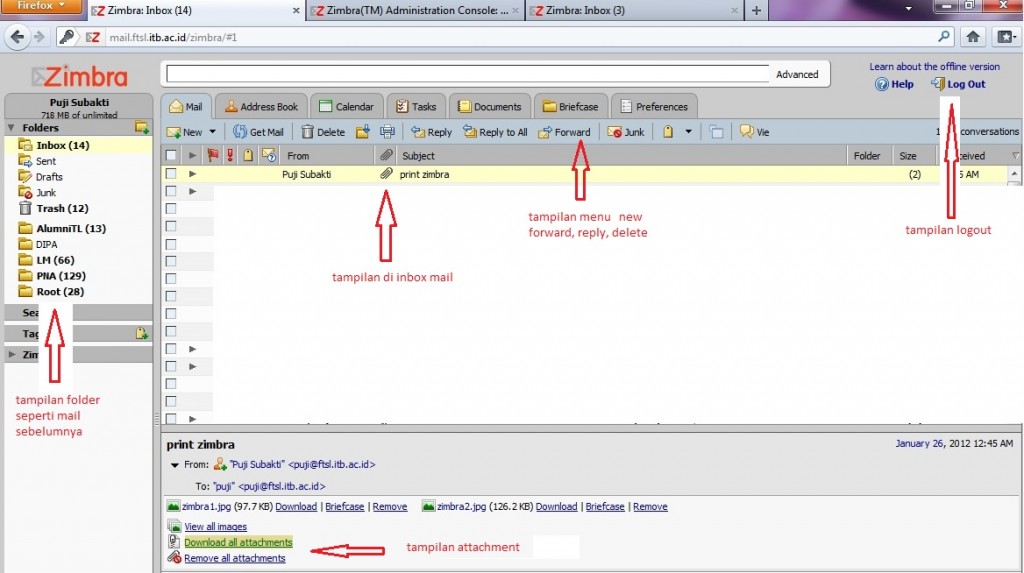Click the Log Out link
The width and height of the screenshot is (1024, 573).
[966, 85]
